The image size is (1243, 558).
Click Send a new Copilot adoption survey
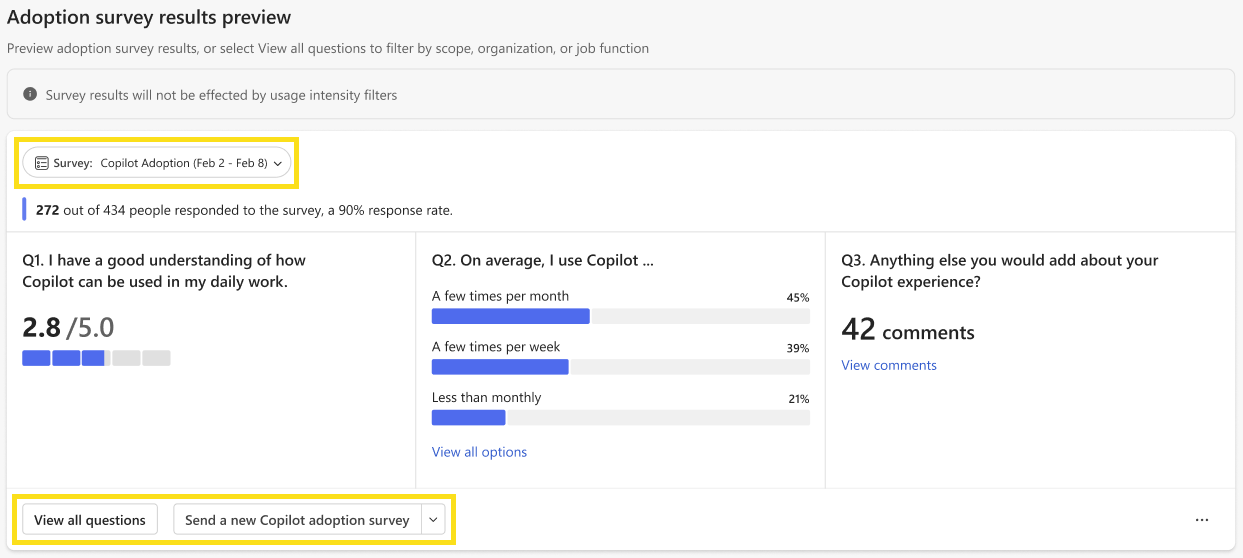297,520
